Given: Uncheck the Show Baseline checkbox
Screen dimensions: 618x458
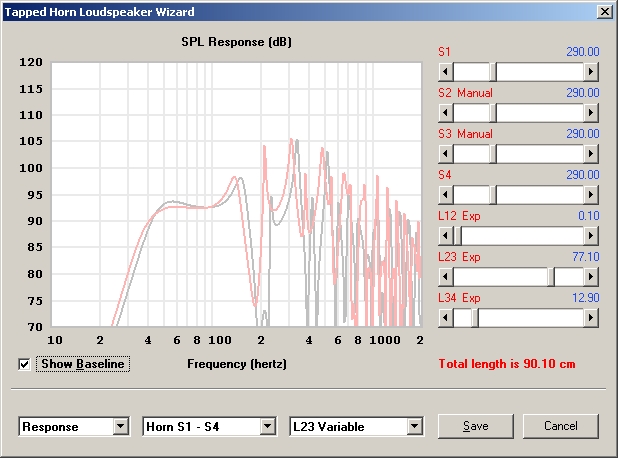Looking at the screenshot, I should click(24, 364).
